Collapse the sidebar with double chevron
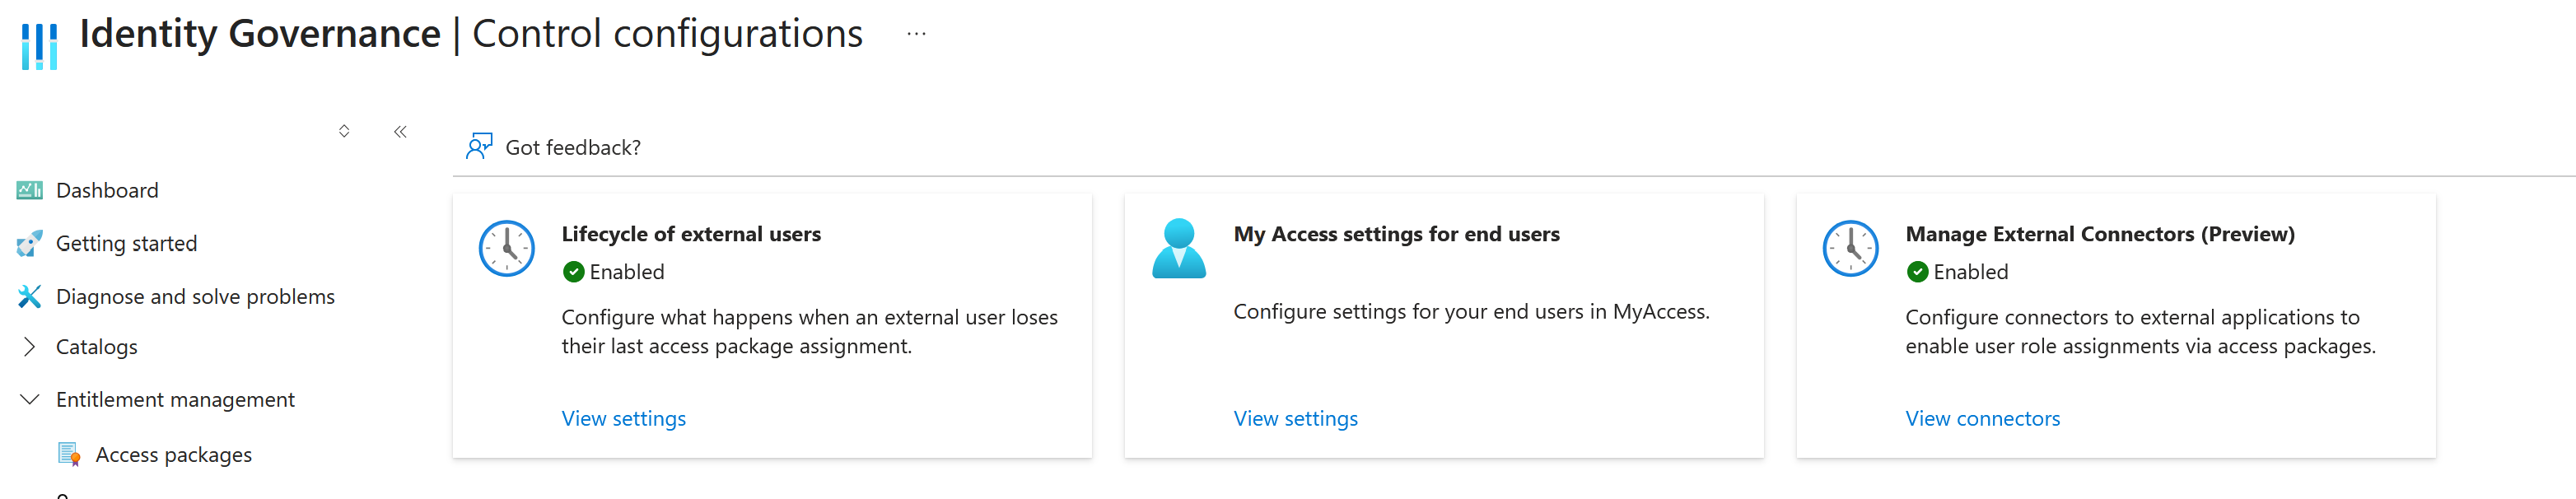Screen dimensions: 2576x499 click(x=400, y=131)
